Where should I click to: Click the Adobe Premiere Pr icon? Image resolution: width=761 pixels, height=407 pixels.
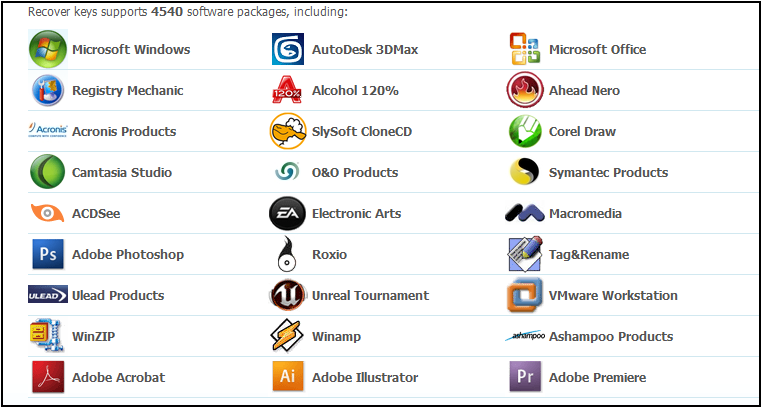[x=525, y=377]
